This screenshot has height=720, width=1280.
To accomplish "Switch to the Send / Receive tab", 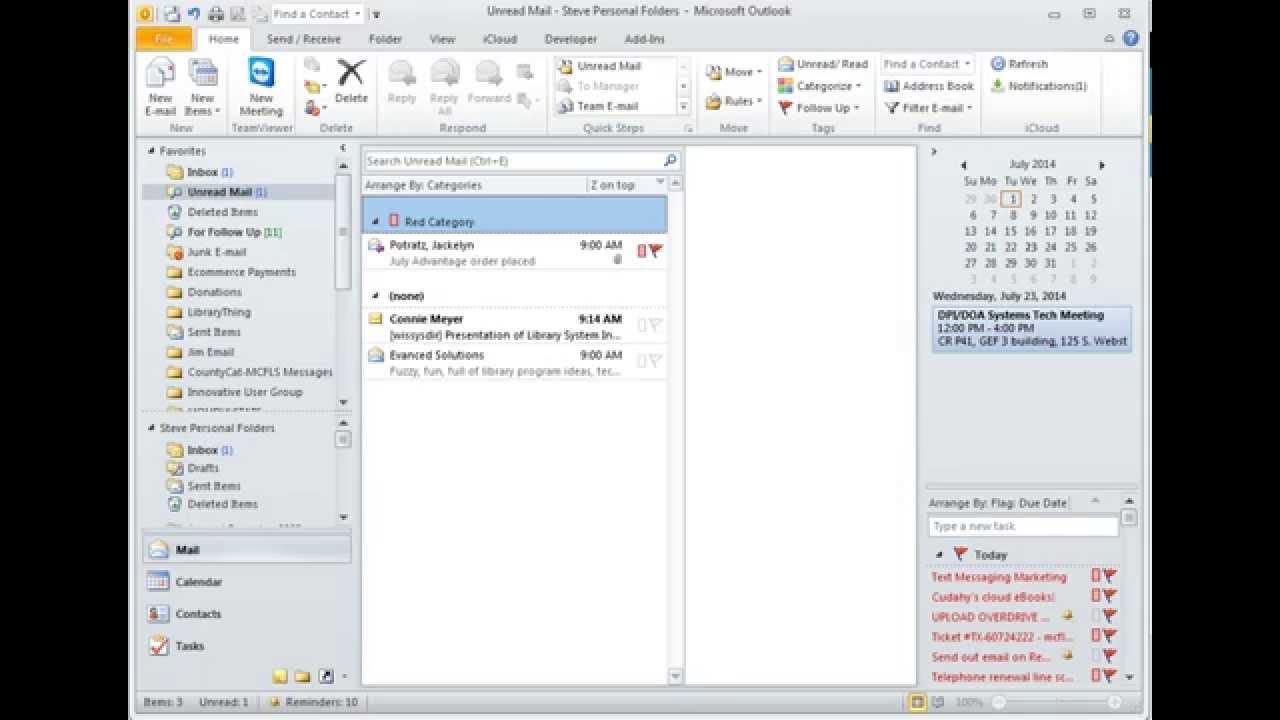I will pos(304,39).
